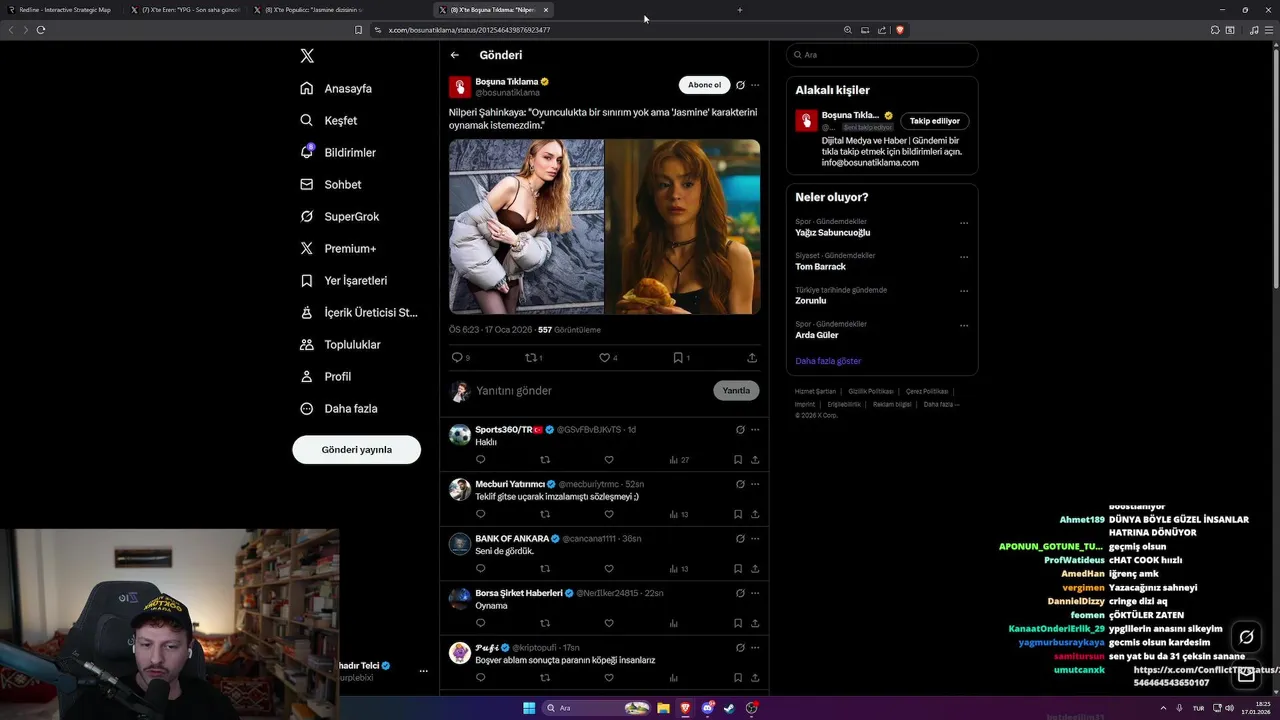The image size is (1280, 720).
Task: Go back with the Gönderi arrow
Action: point(455,55)
